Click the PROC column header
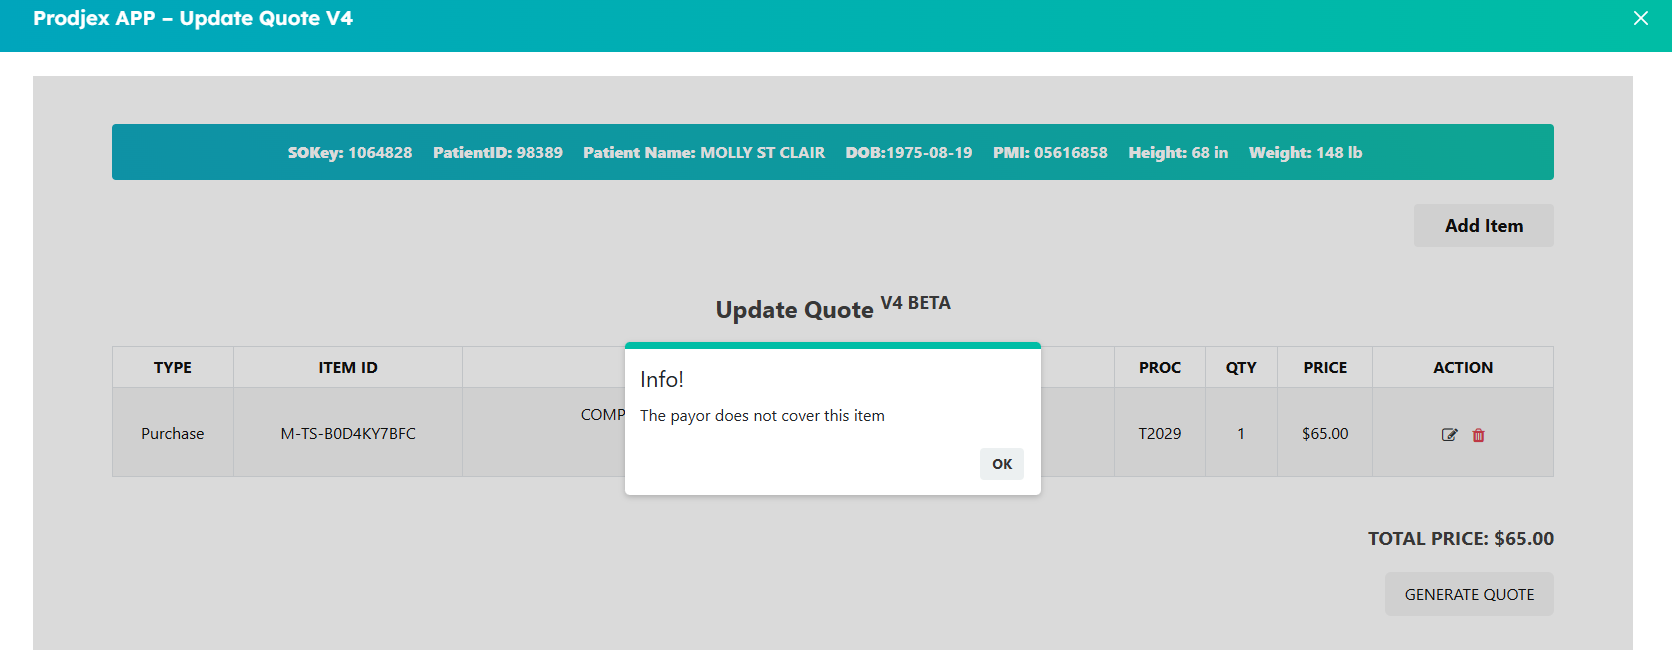 (x=1159, y=368)
